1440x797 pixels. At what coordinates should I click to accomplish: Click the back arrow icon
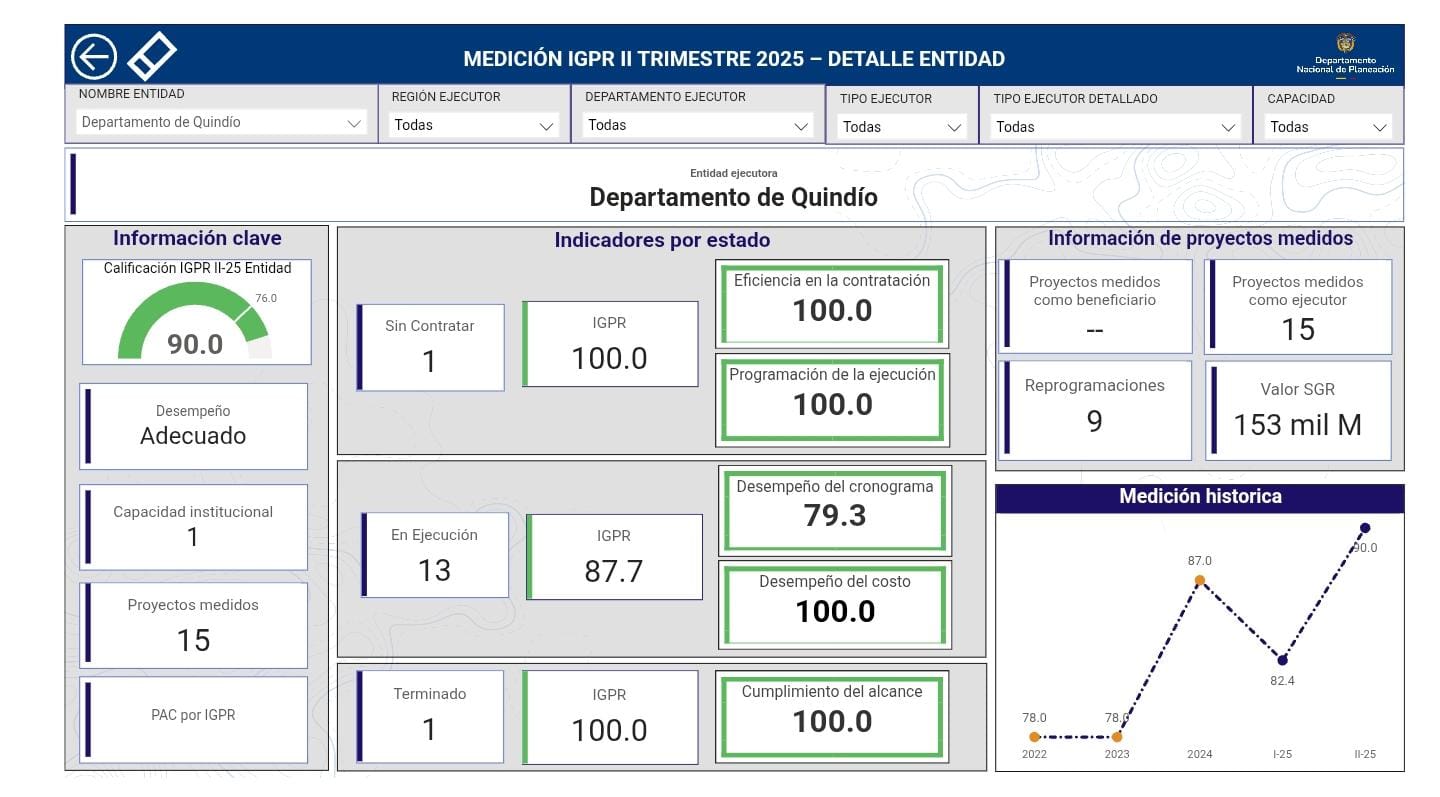click(94, 57)
